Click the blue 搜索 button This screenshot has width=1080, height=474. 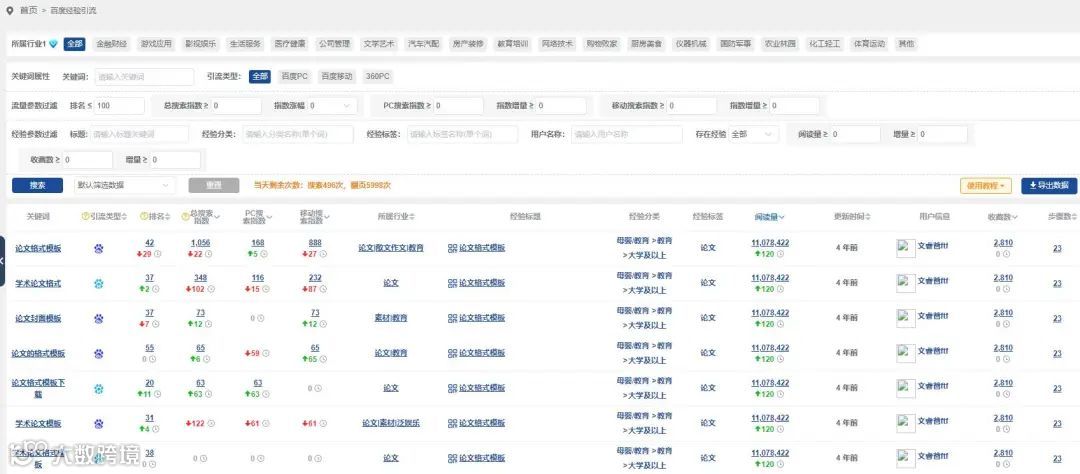[x=37, y=185]
